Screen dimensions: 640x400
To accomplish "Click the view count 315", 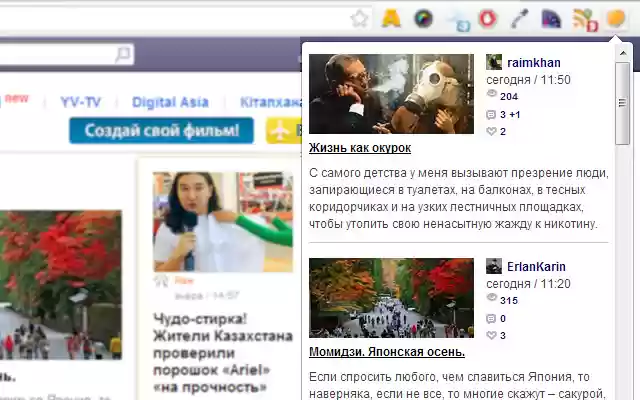I will click(x=509, y=301).
